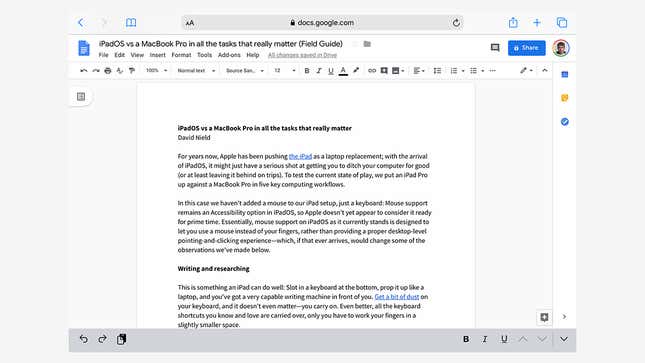
Task: Move document using the folder icon
Action: point(367,44)
